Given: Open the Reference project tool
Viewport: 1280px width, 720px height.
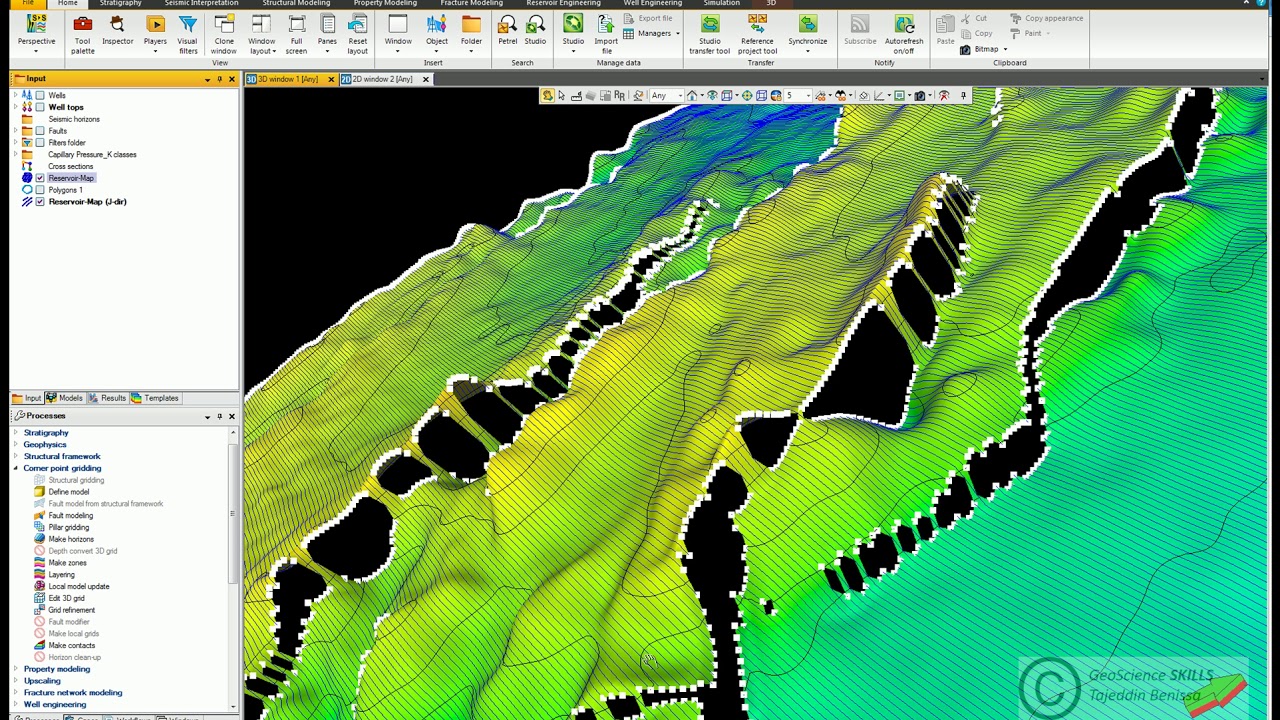Looking at the screenshot, I should pos(757,34).
